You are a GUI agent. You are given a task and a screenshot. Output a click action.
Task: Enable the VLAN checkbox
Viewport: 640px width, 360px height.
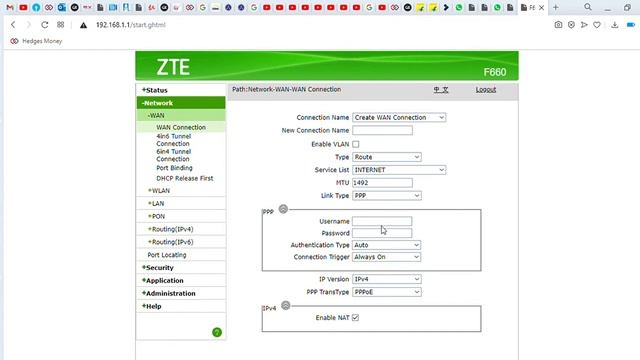(x=356, y=144)
